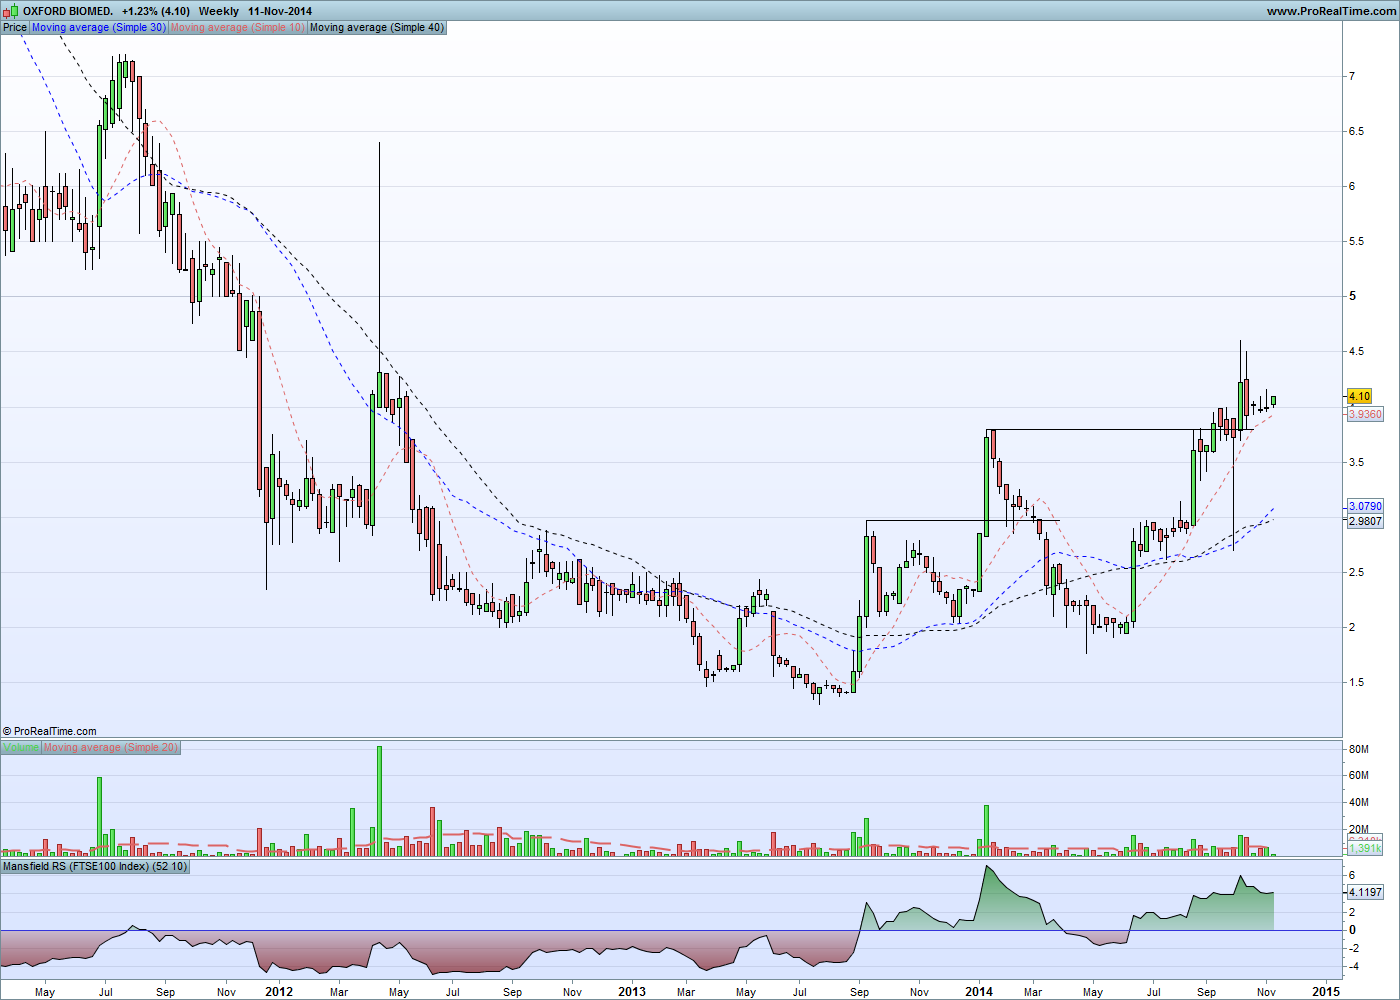
Task: Click the green 1,391k volume value tag
Action: 1365,848
